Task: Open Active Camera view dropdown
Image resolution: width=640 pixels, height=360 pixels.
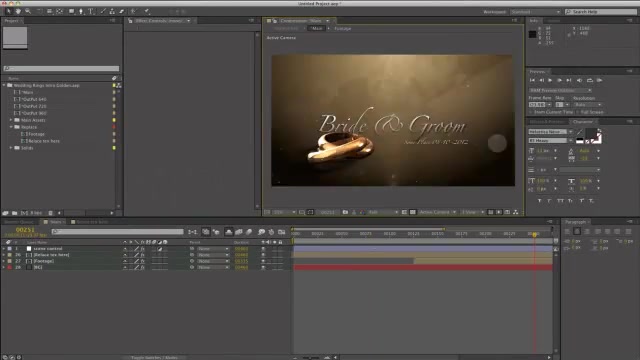Action: (x=437, y=212)
